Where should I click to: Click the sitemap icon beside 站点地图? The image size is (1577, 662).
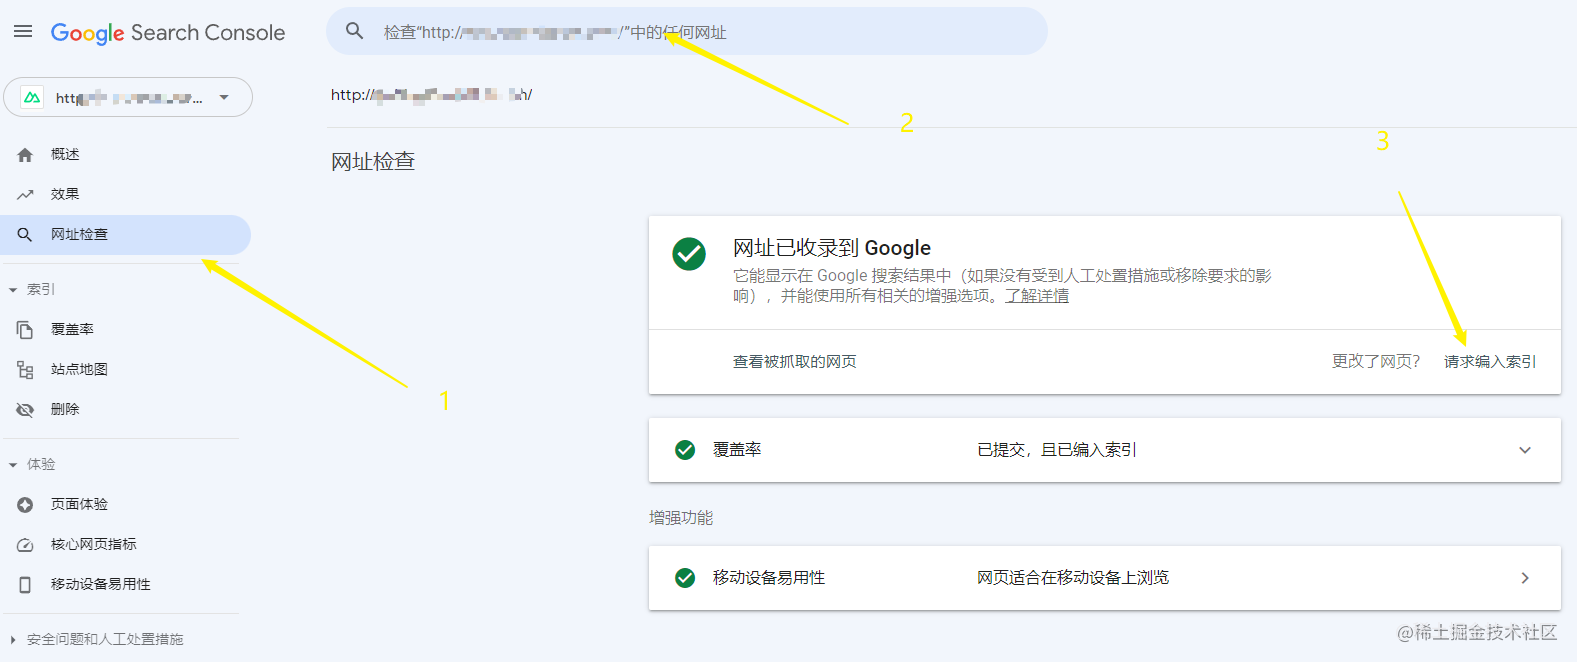click(25, 370)
